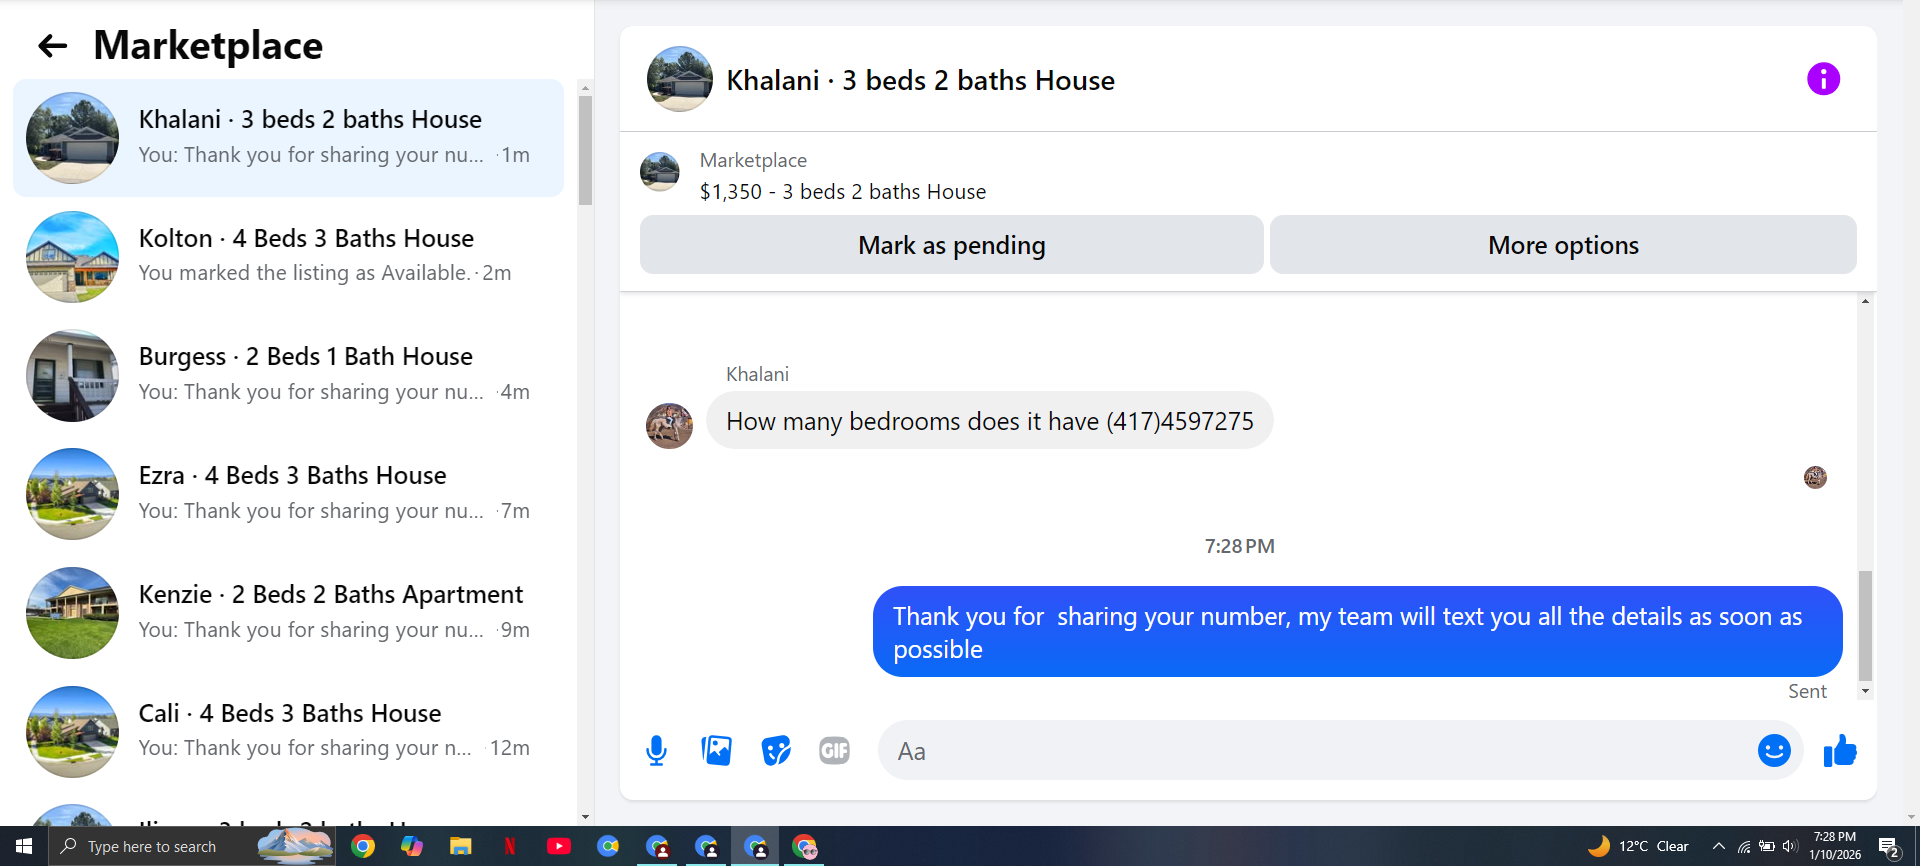1920x866 pixels.
Task: Mark the listing as pending
Action: (x=951, y=245)
